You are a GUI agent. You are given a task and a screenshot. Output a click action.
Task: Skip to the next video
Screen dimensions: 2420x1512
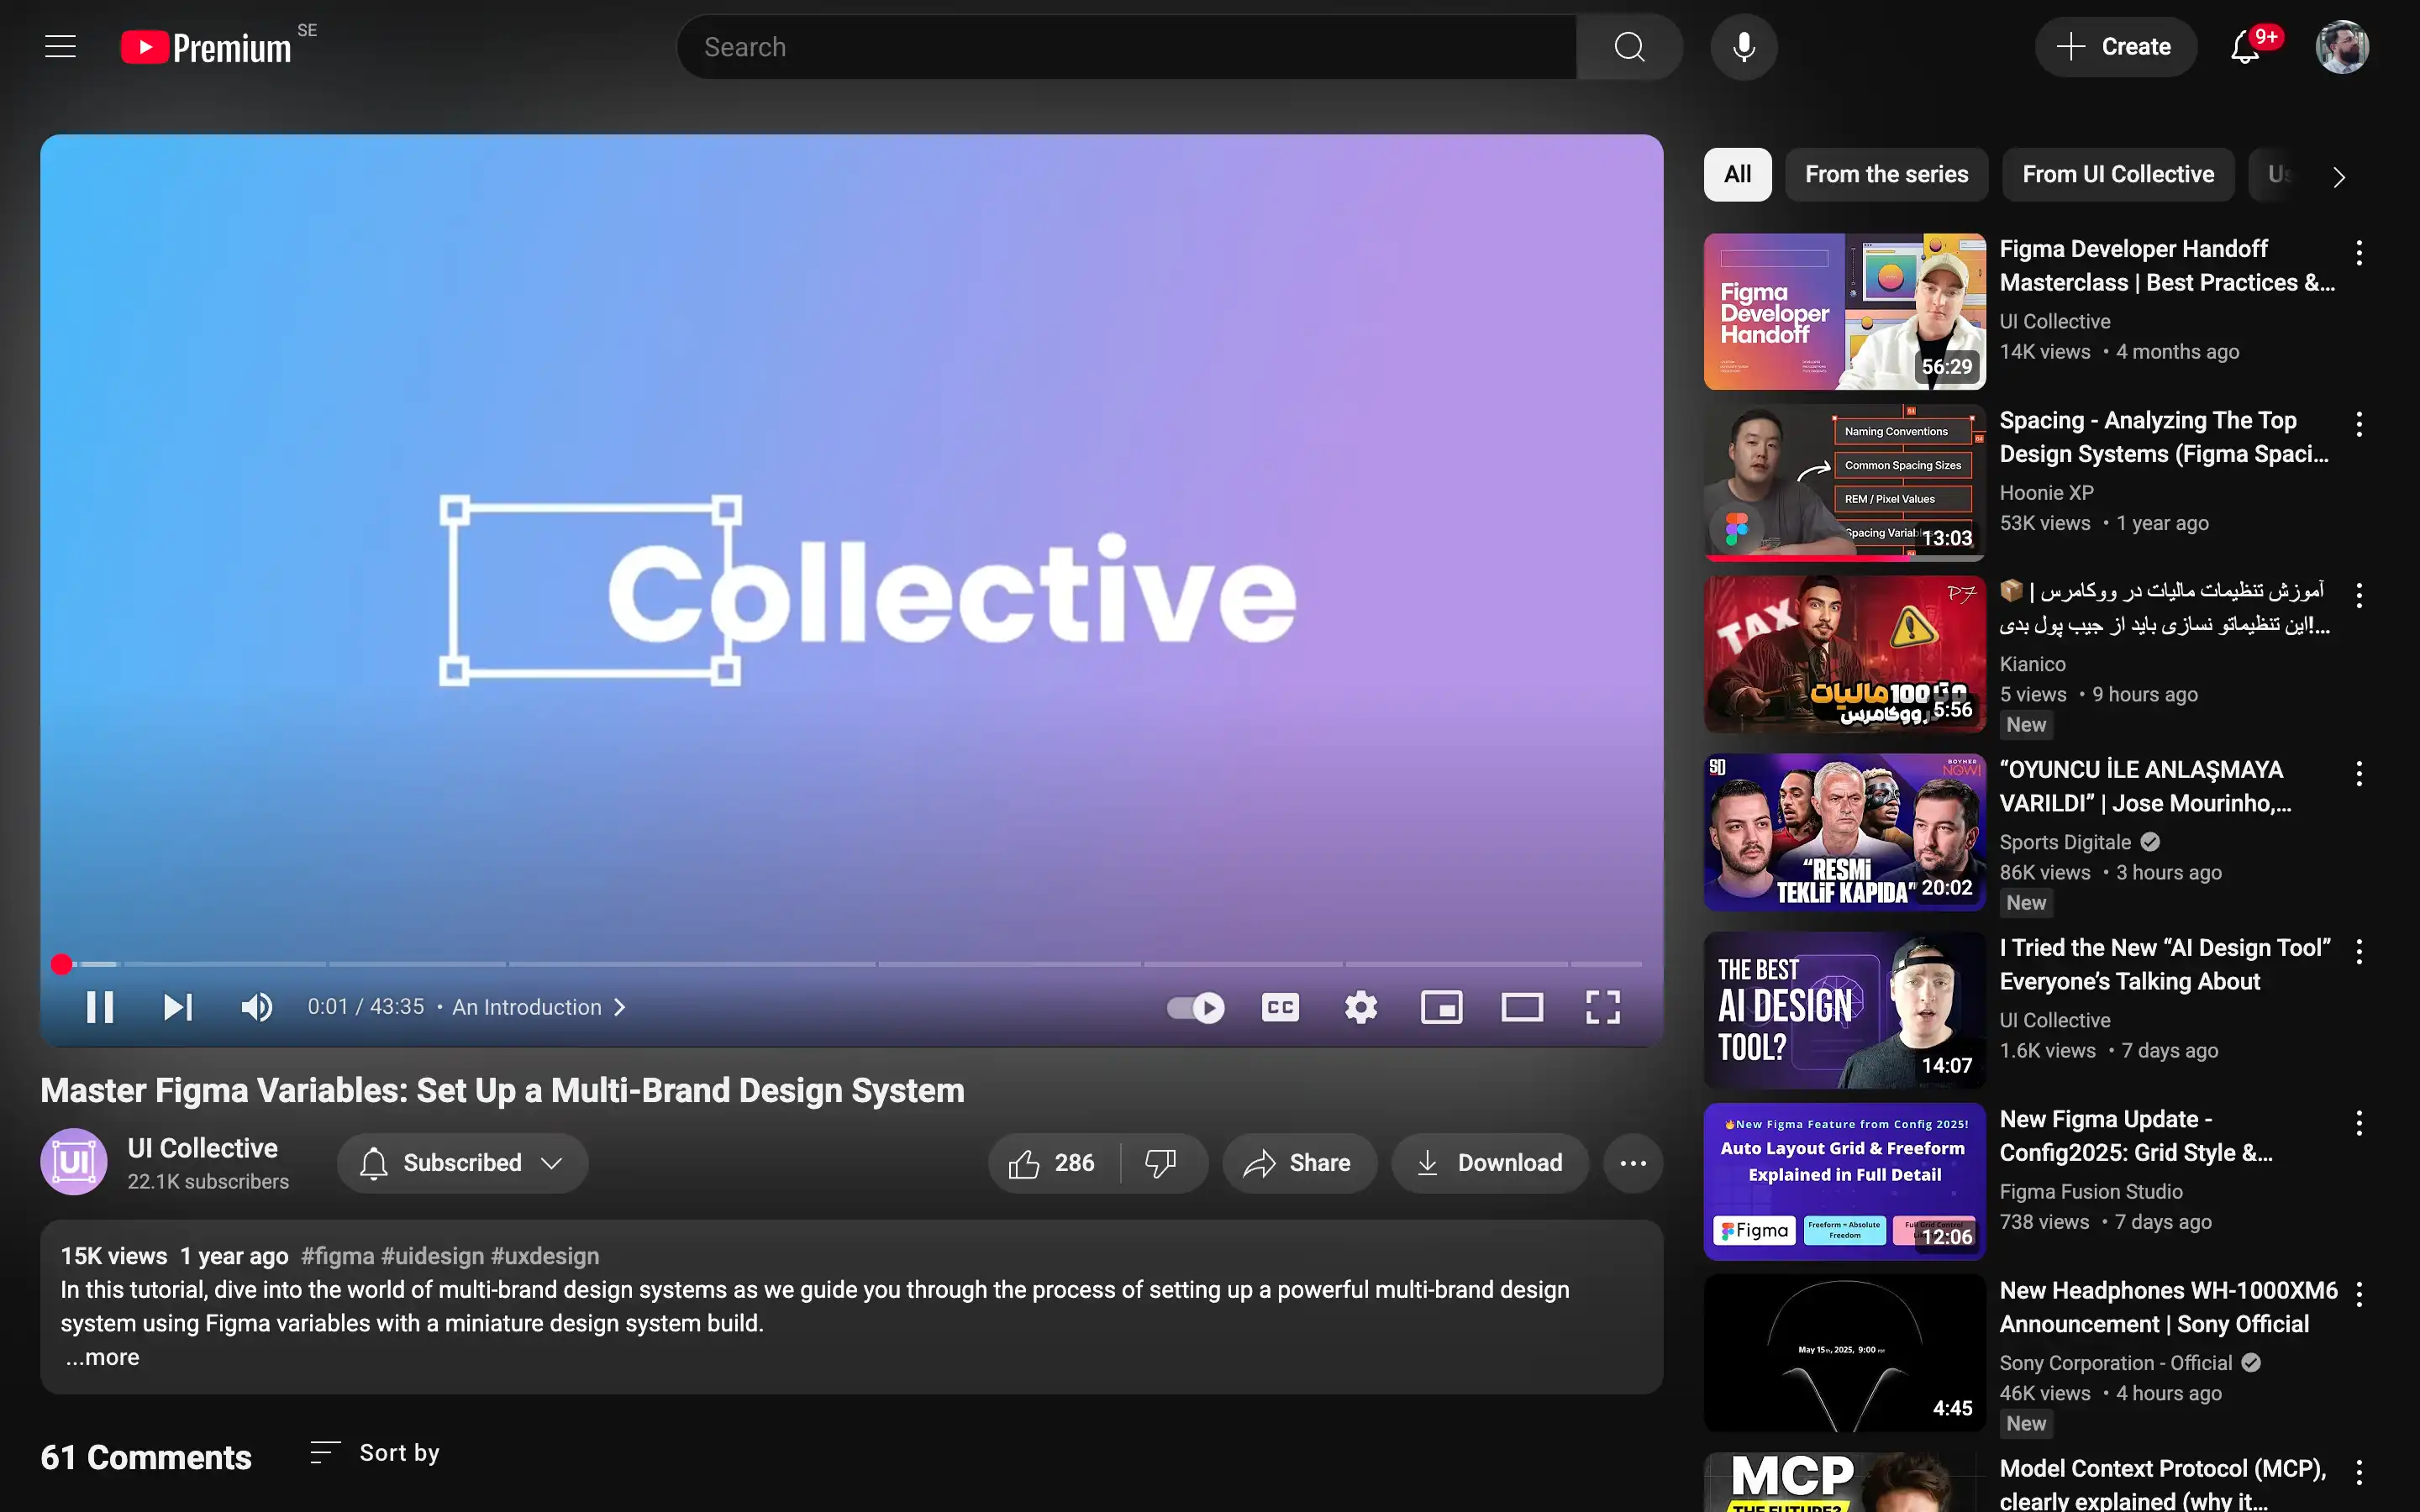(x=178, y=1007)
